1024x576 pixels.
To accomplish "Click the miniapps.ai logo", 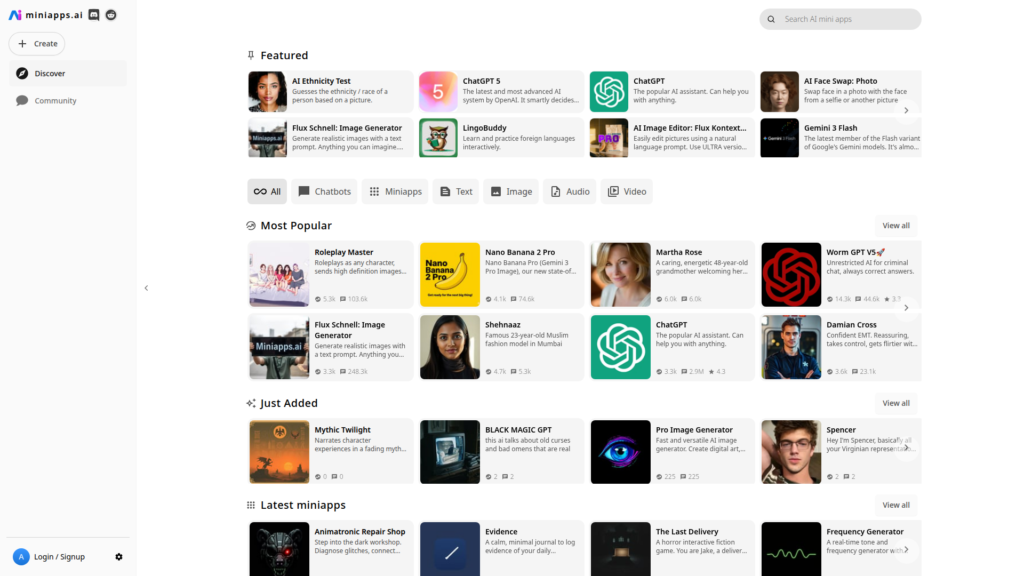I will tap(46, 15).
